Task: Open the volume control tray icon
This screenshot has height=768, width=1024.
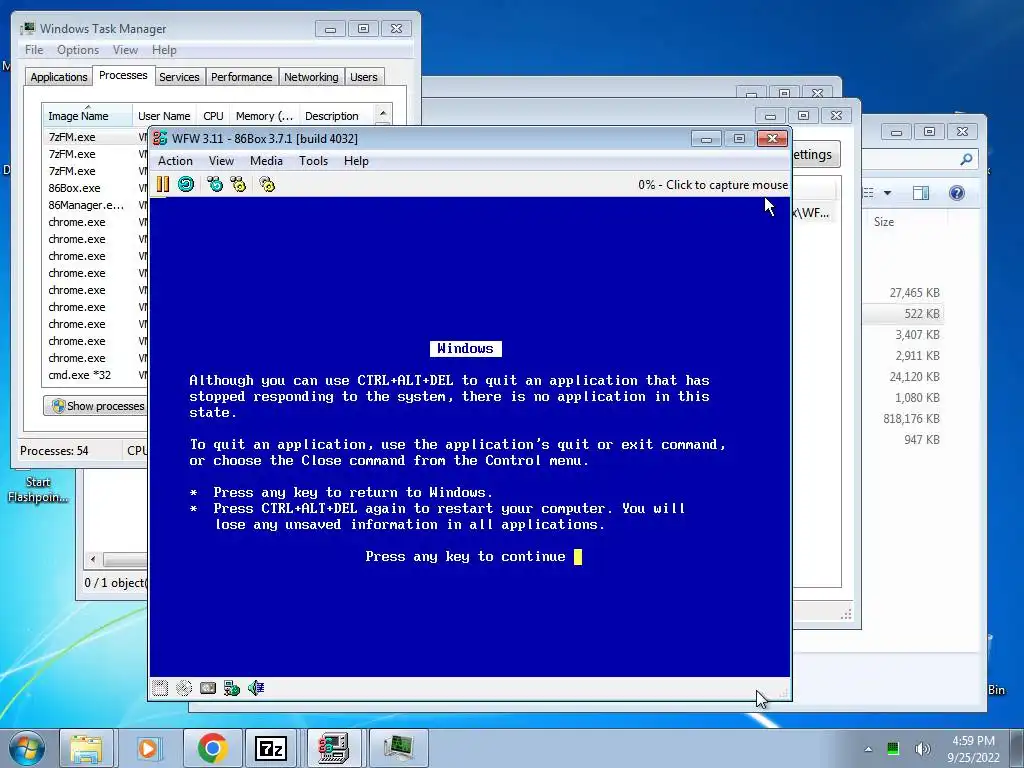Action: click(922, 749)
